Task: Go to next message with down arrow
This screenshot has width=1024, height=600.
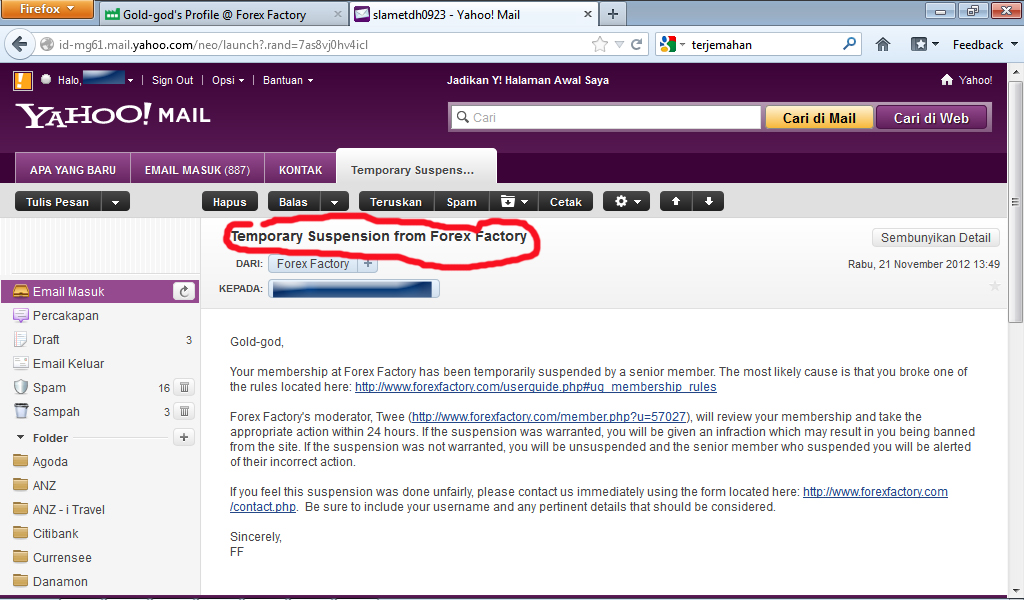Action: click(709, 201)
